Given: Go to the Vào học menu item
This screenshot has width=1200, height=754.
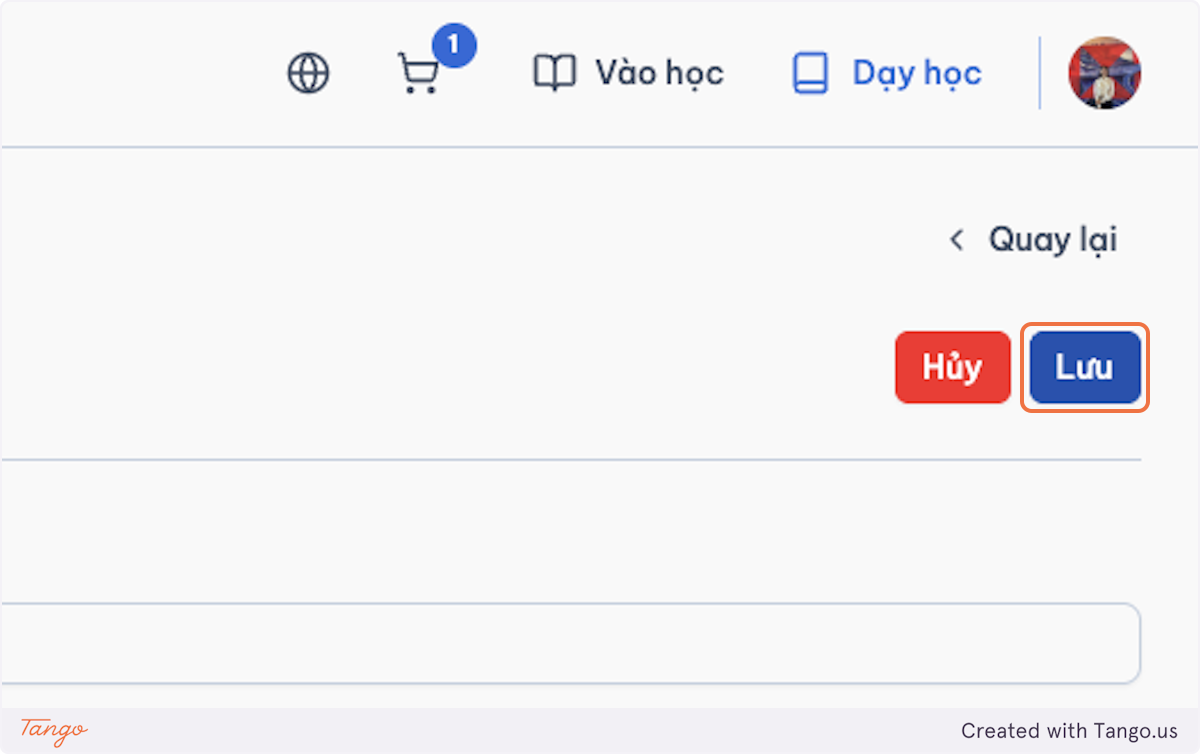Looking at the screenshot, I should point(628,73).
